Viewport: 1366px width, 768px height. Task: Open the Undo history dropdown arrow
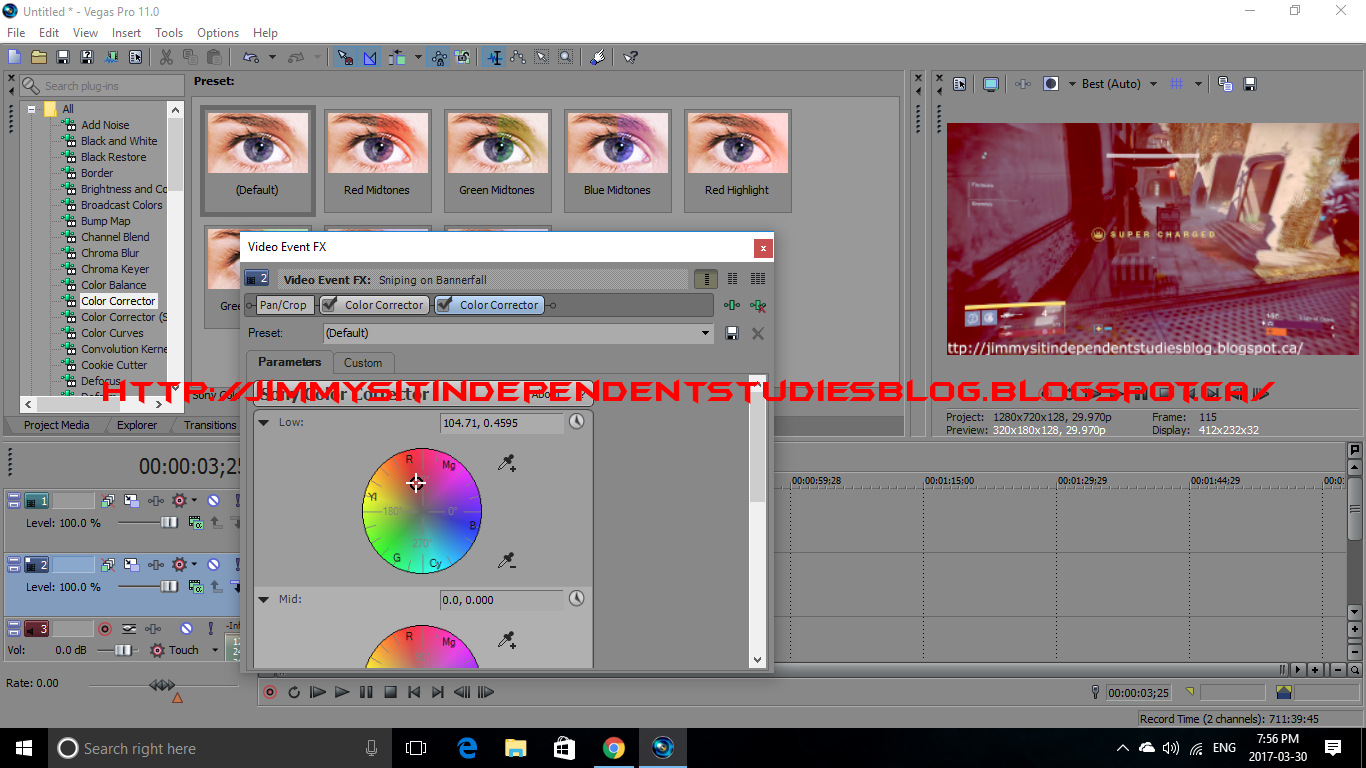coord(272,58)
